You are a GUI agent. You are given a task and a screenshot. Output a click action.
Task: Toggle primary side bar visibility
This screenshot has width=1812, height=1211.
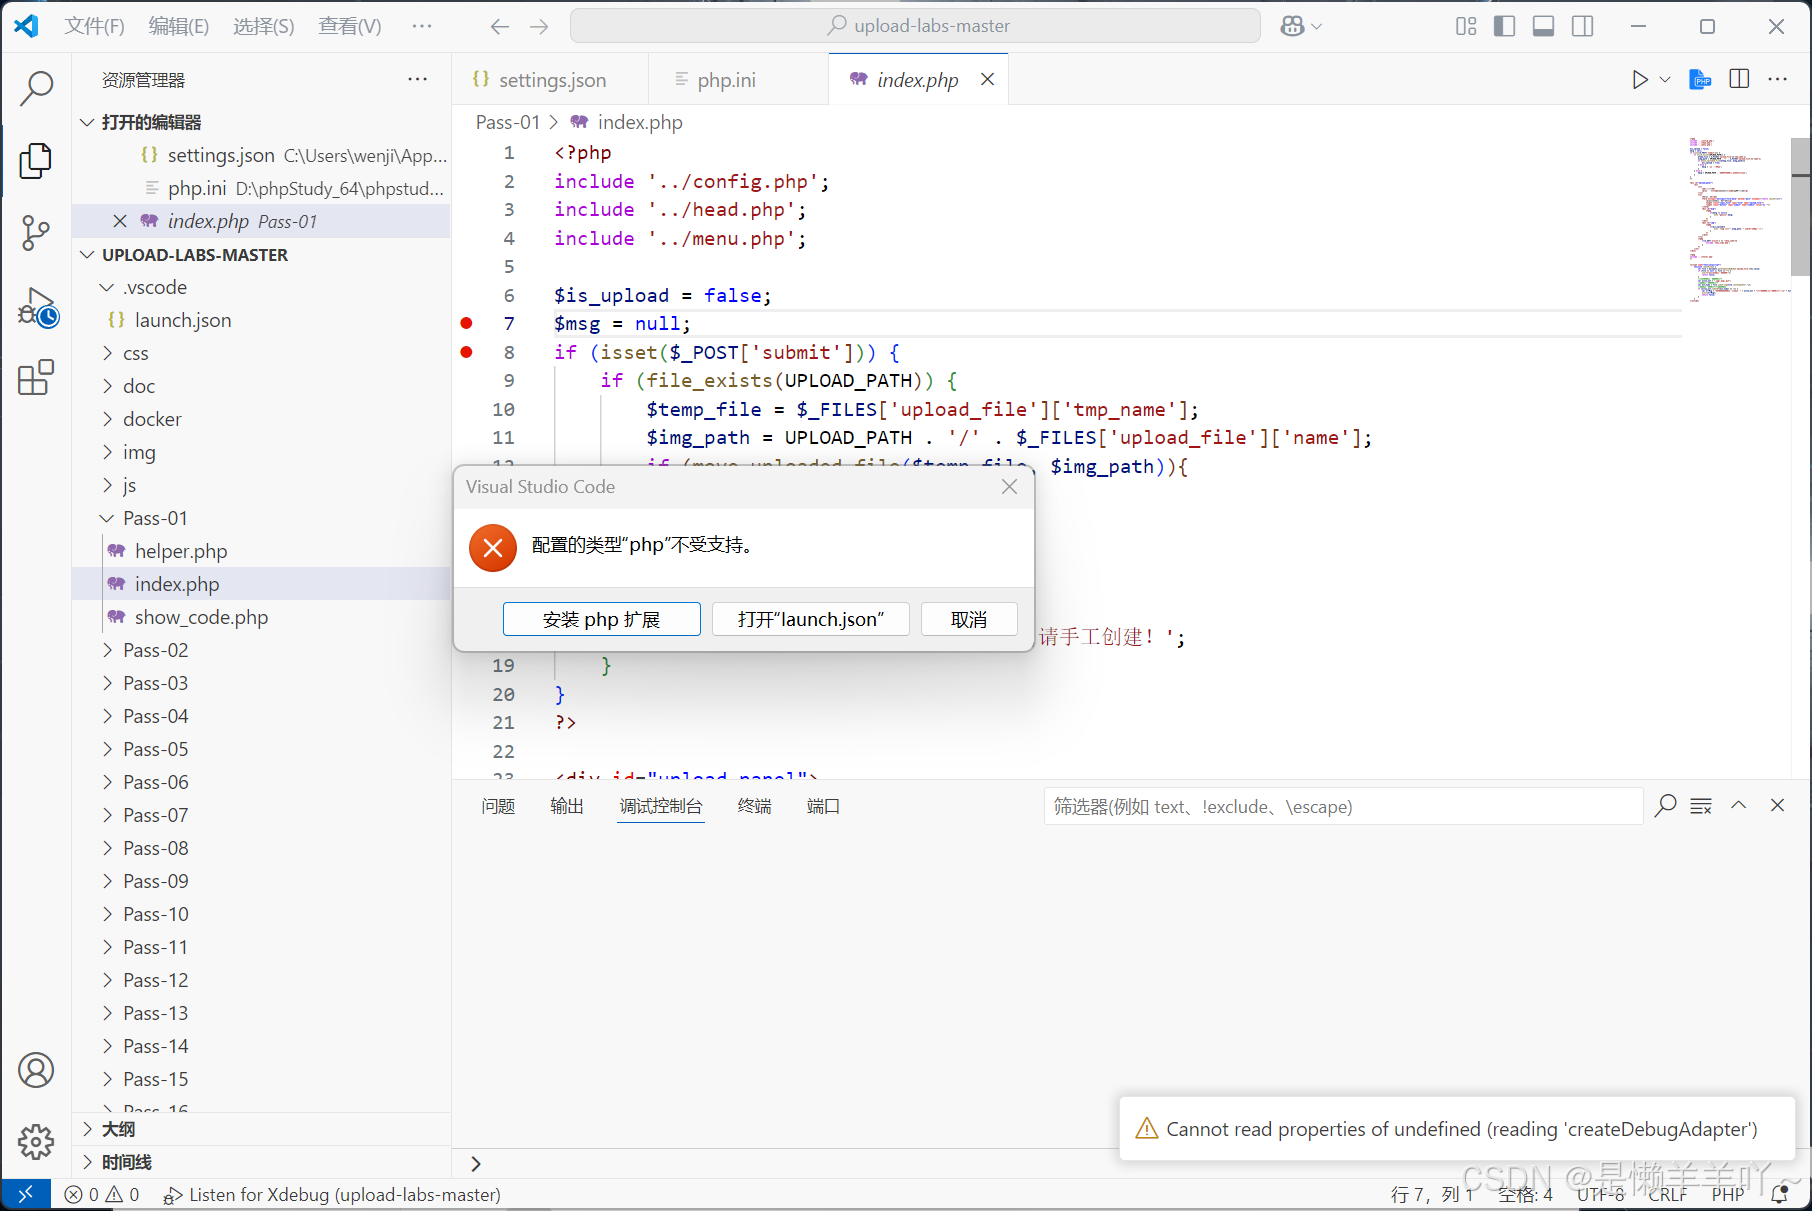click(x=1504, y=27)
